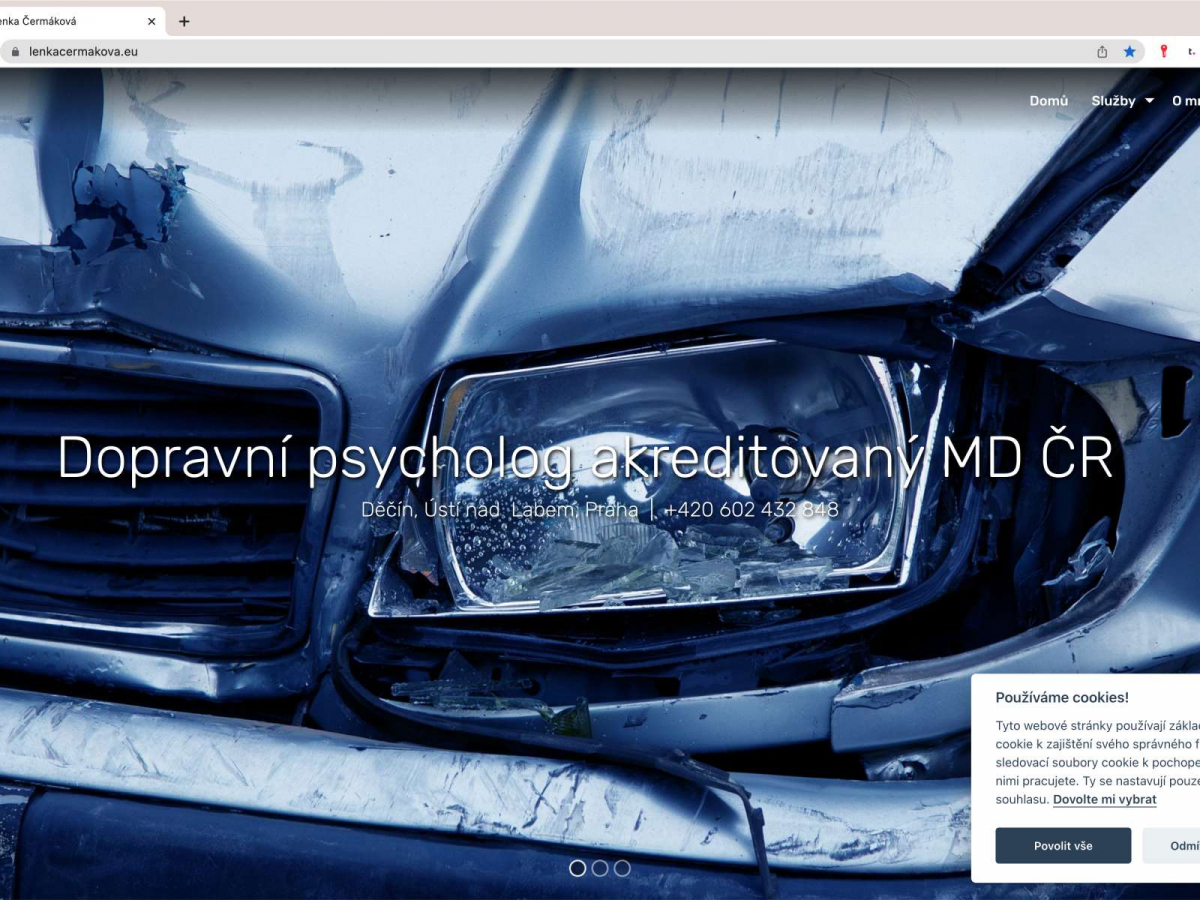Switch to the third carousel slide dot
Viewport: 1200px width, 900px height.
622,868
